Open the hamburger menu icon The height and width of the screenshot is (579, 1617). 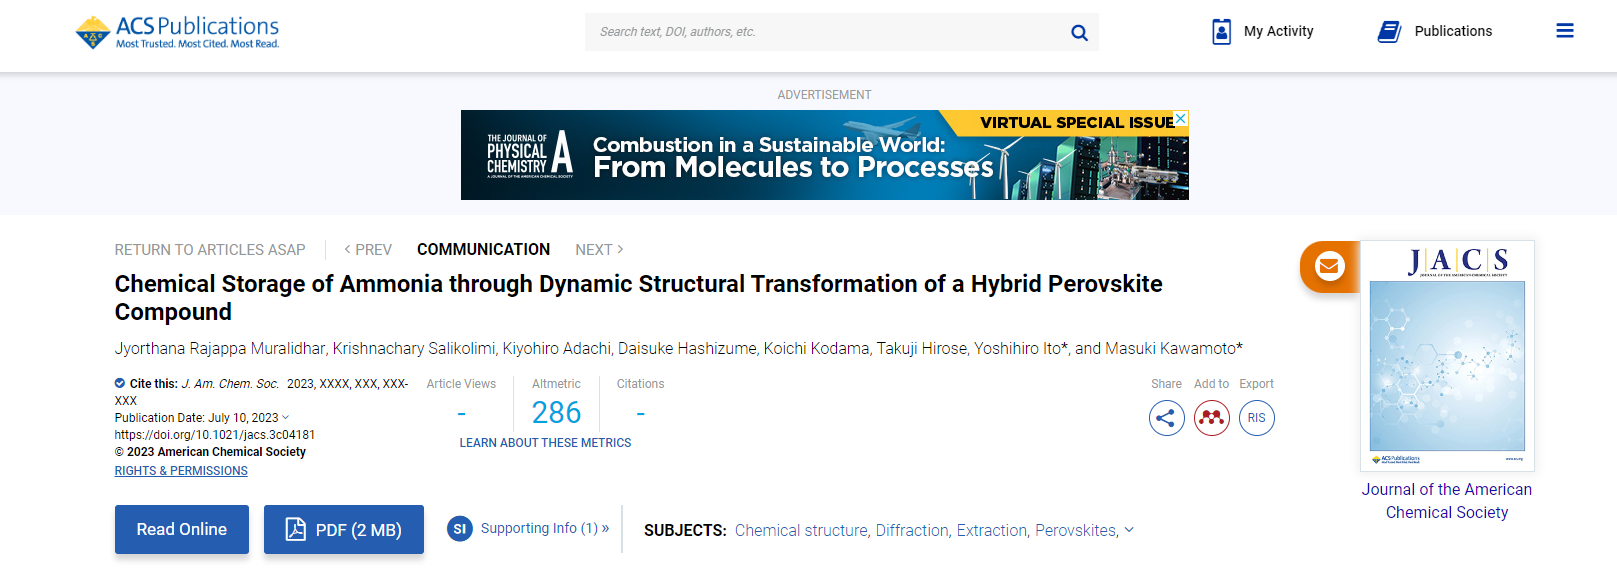pos(1565,31)
